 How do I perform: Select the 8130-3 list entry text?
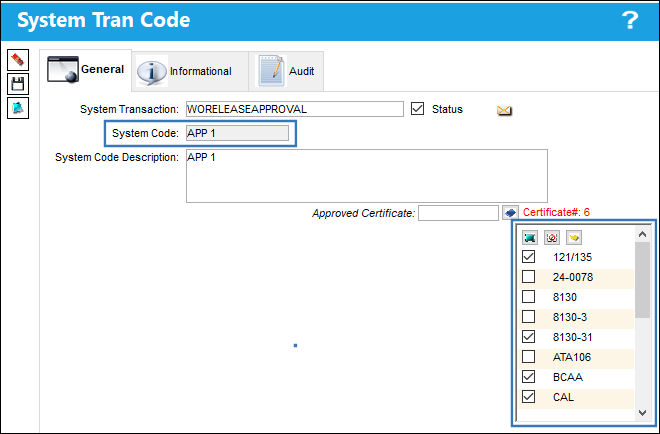pyautogui.click(x=570, y=317)
